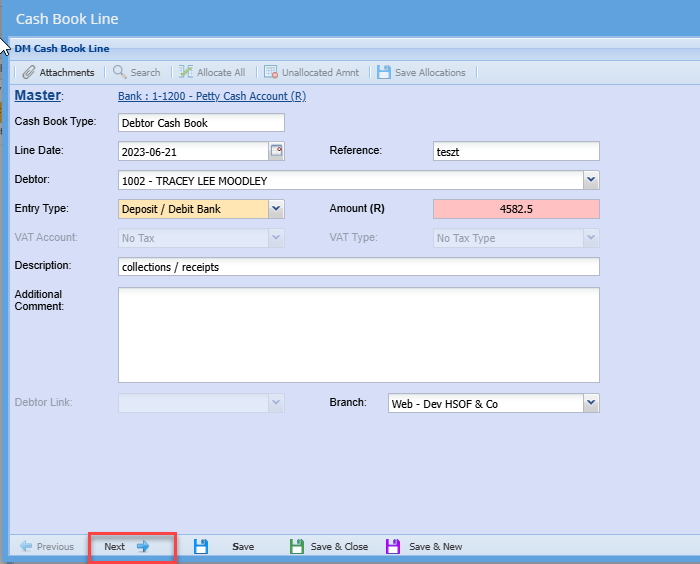Expand the Debtor dropdown list

pos(591,180)
